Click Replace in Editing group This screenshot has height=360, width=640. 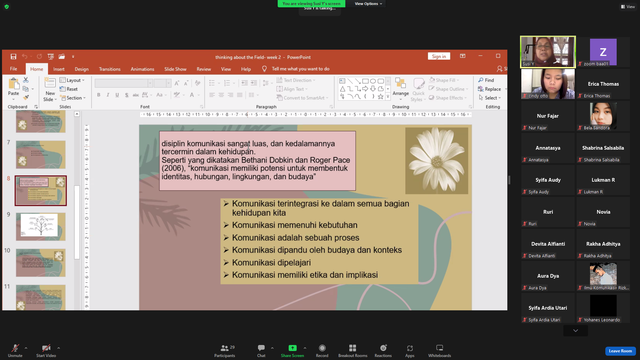(x=489, y=89)
